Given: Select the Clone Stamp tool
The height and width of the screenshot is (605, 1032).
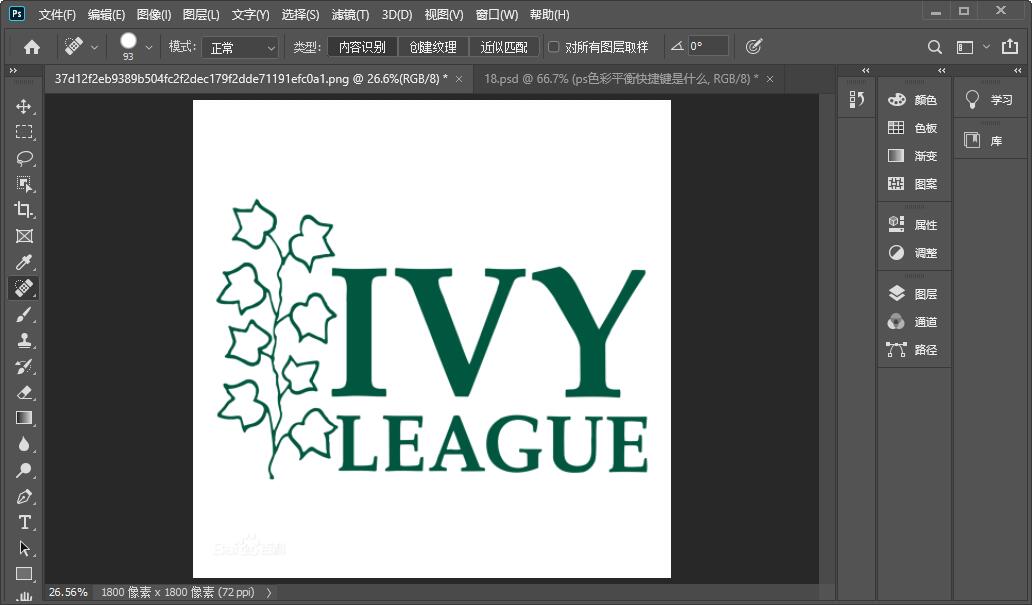Looking at the screenshot, I should (x=24, y=340).
